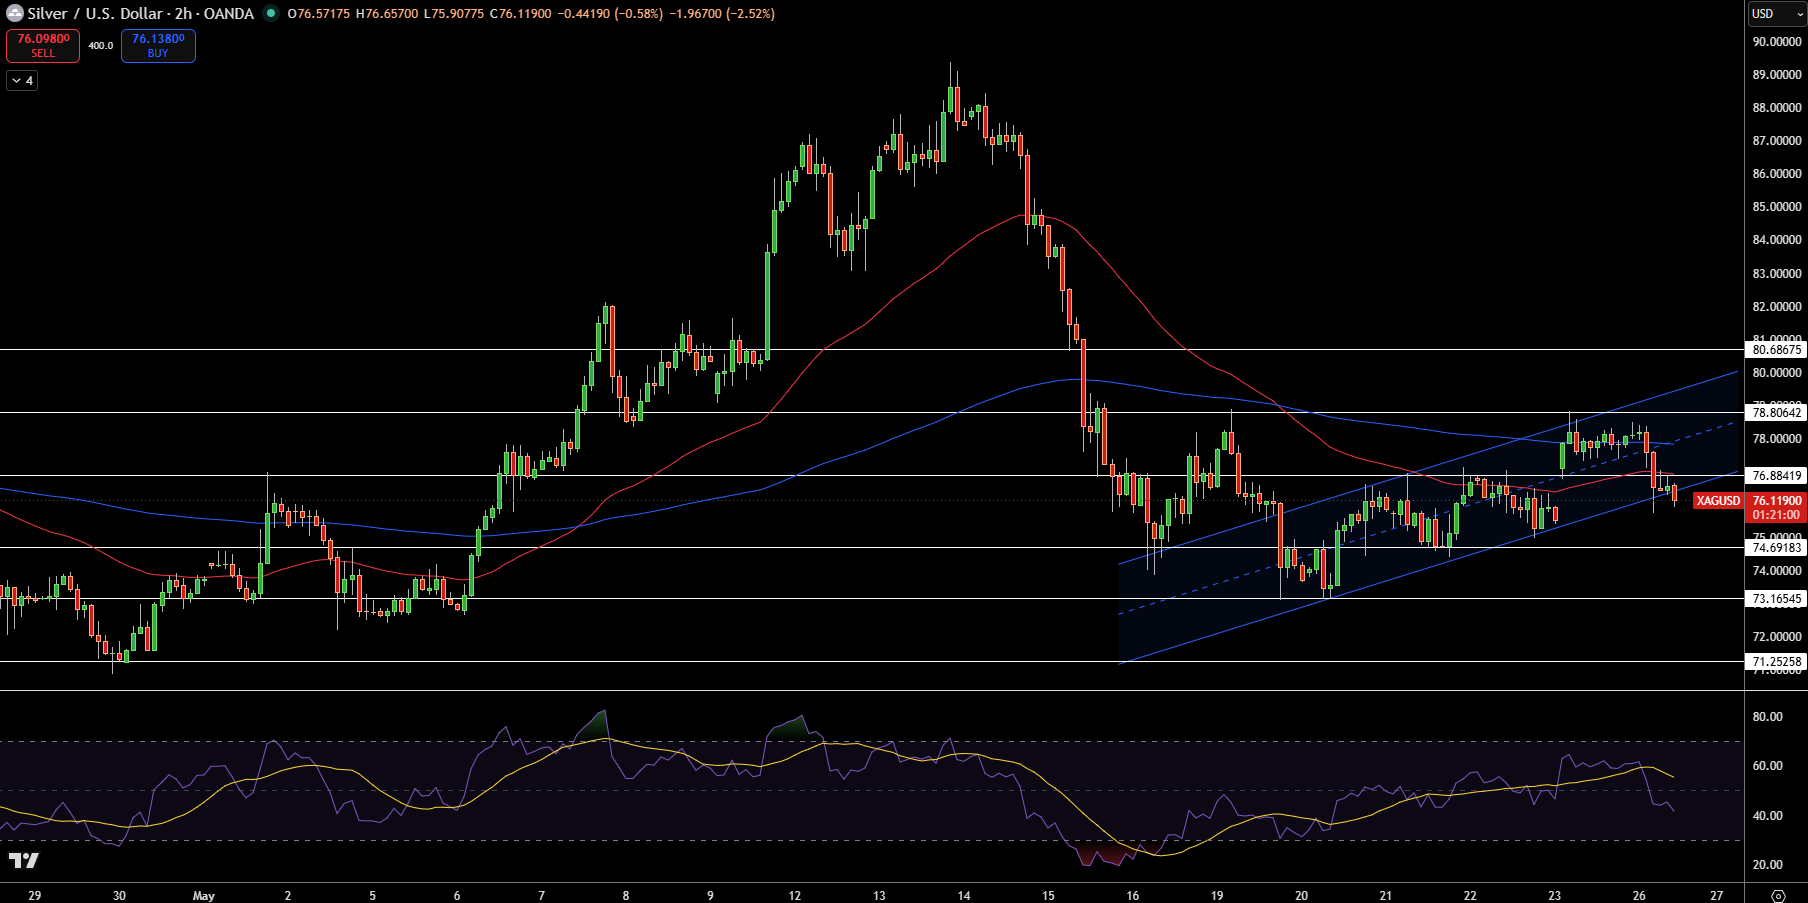
Task: Click the 85.00000 price axis value
Action: point(1777,207)
